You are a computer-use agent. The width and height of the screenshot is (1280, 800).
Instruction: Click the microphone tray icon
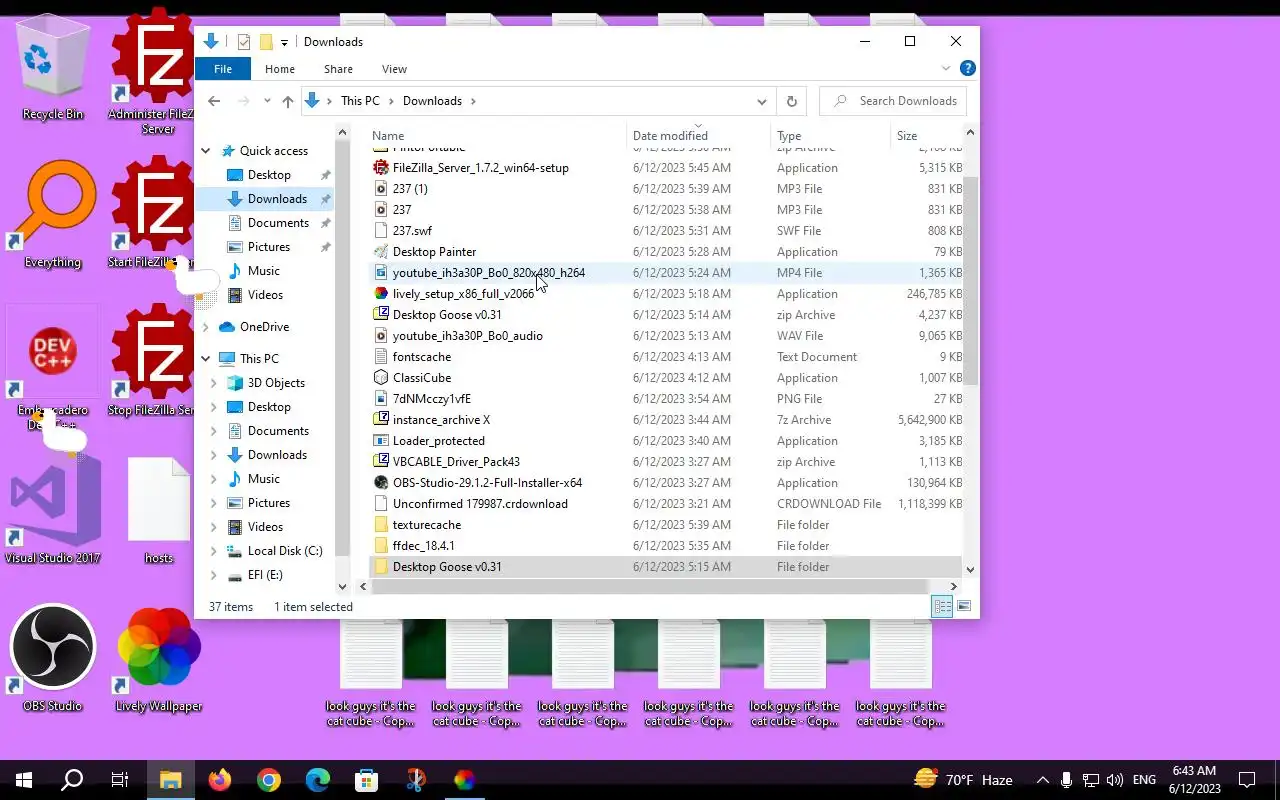click(x=1067, y=780)
